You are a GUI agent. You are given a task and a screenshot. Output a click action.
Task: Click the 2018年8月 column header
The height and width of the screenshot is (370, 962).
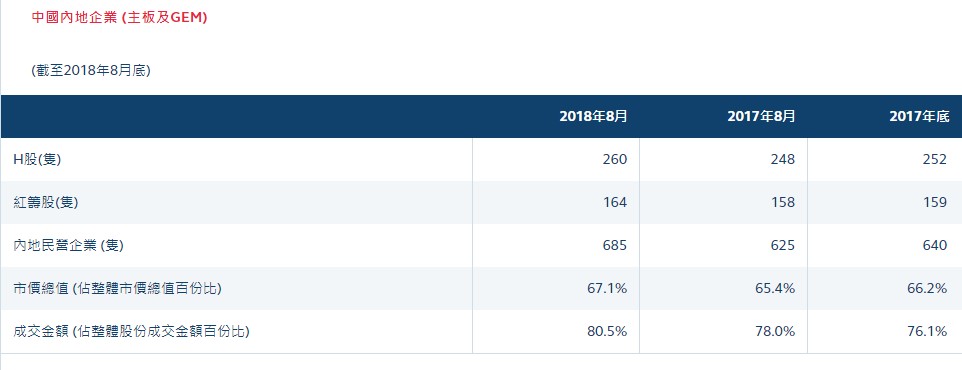(593, 117)
